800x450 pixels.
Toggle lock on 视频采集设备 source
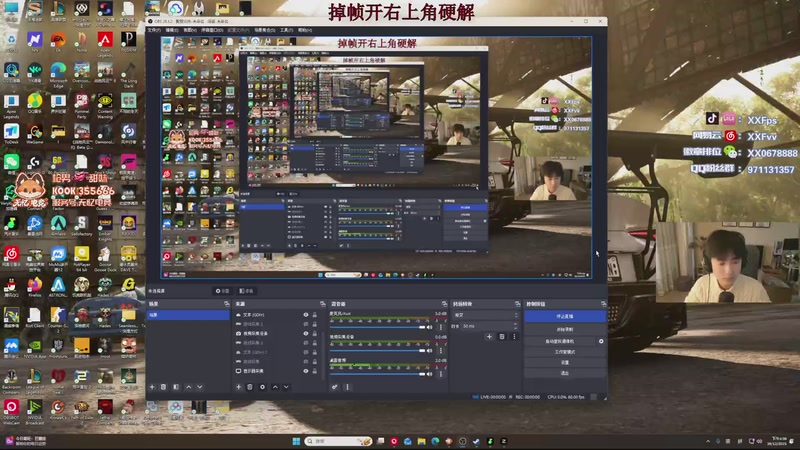click(x=314, y=334)
